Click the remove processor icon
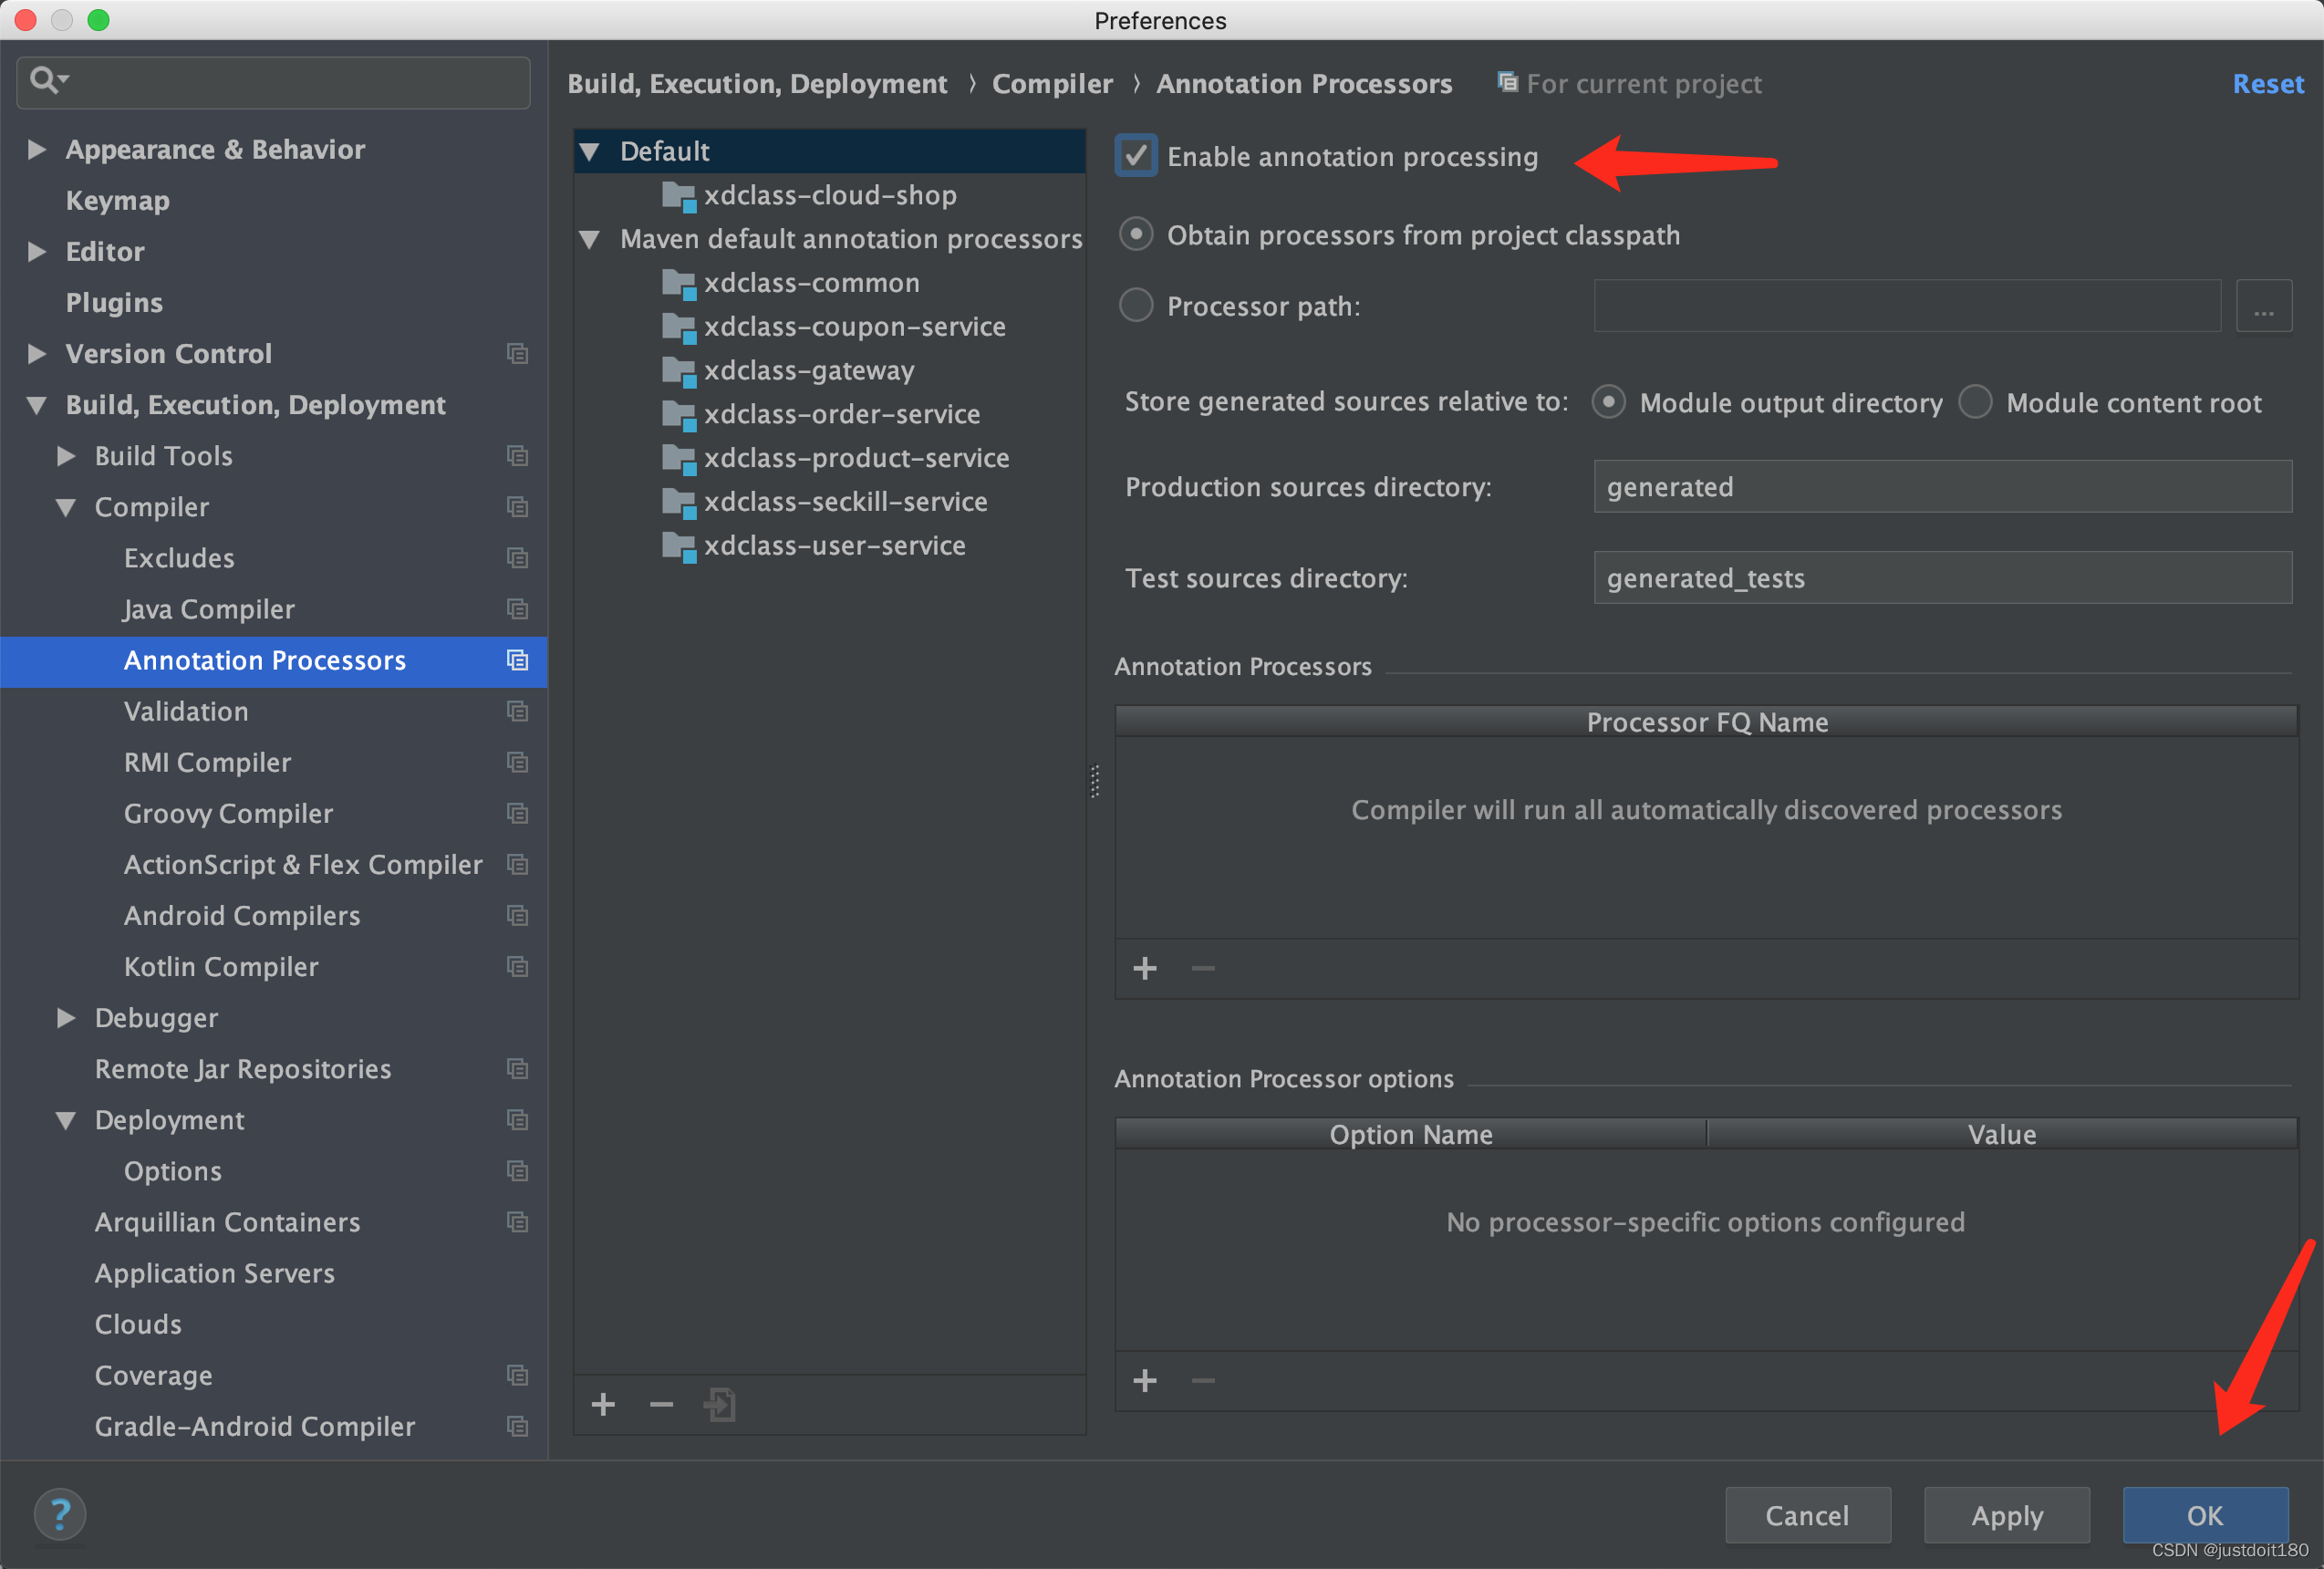2324x1569 pixels. pos(1202,967)
